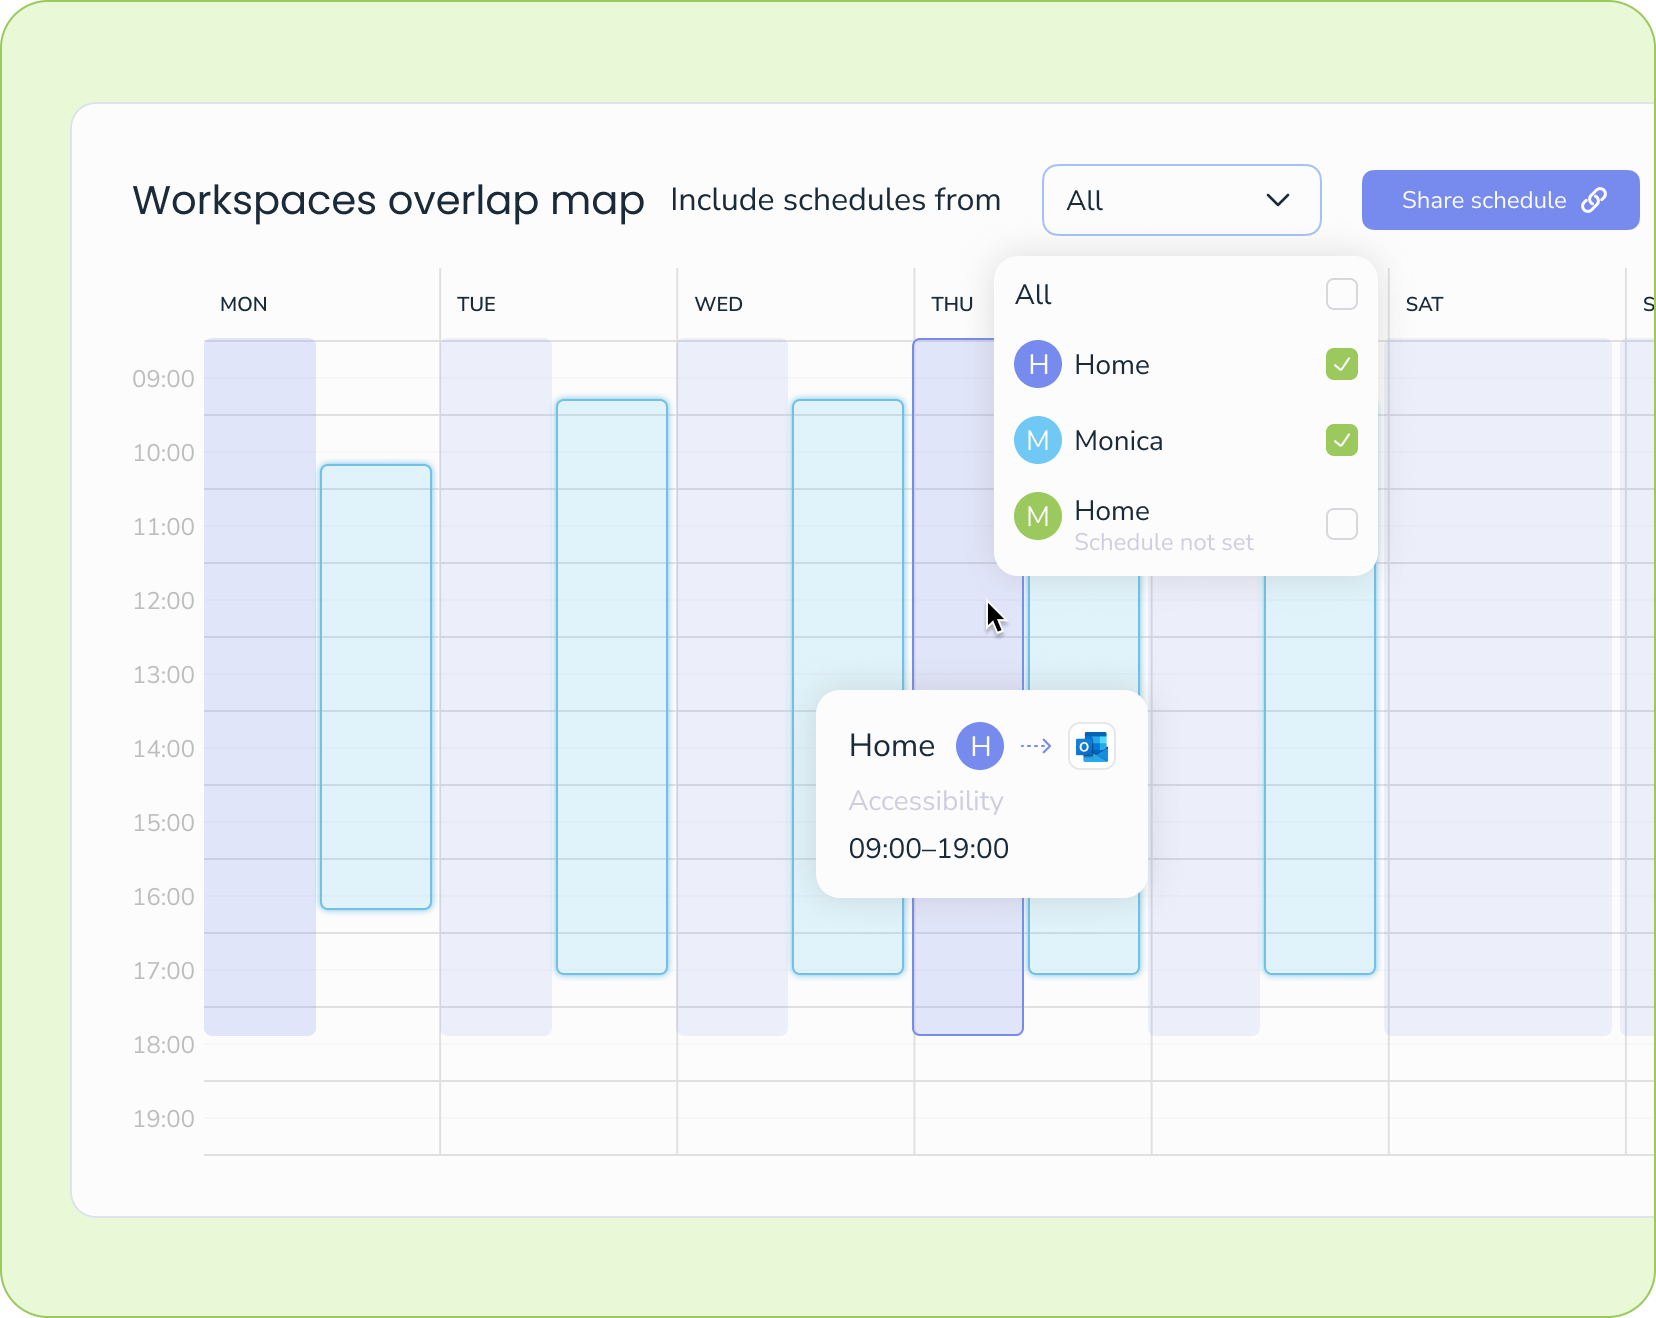Uncheck Monica's schedule checkbox
The image size is (1656, 1318).
(x=1342, y=440)
